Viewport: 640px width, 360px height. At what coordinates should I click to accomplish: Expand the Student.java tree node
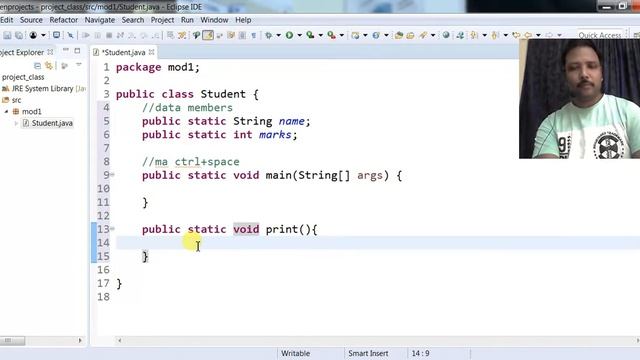pos(16,123)
